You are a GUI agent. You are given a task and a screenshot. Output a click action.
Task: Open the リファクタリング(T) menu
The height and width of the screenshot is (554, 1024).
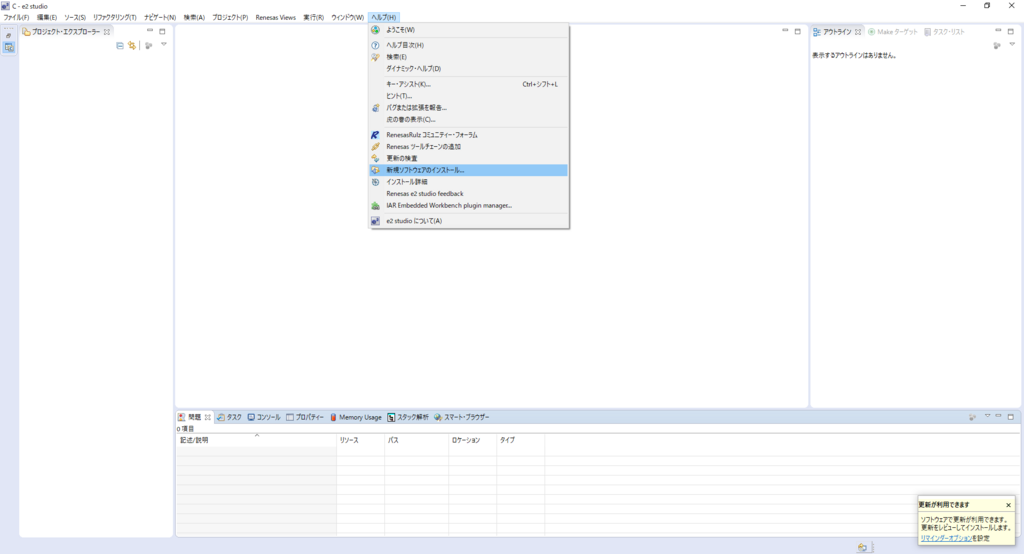point(114,18)
